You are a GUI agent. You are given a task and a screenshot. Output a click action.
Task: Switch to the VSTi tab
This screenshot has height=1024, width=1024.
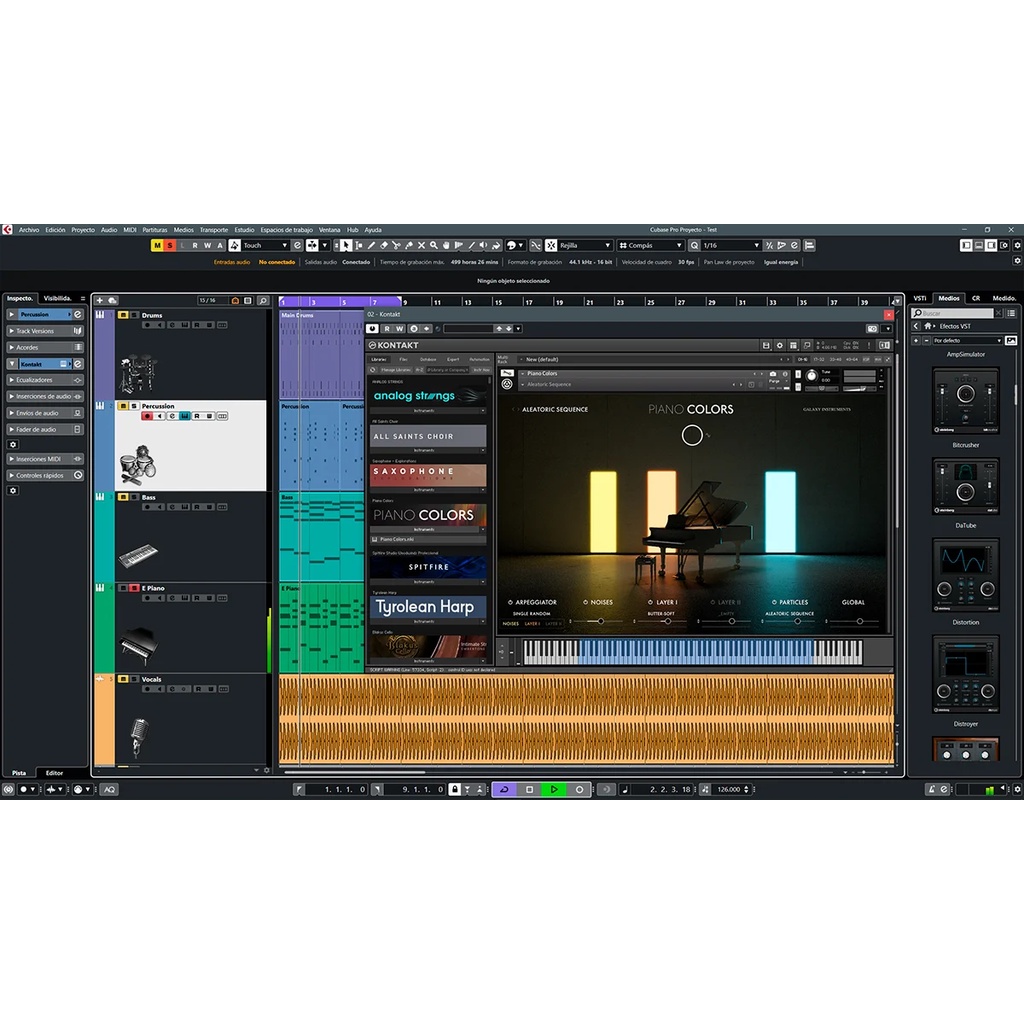(920, 298)
